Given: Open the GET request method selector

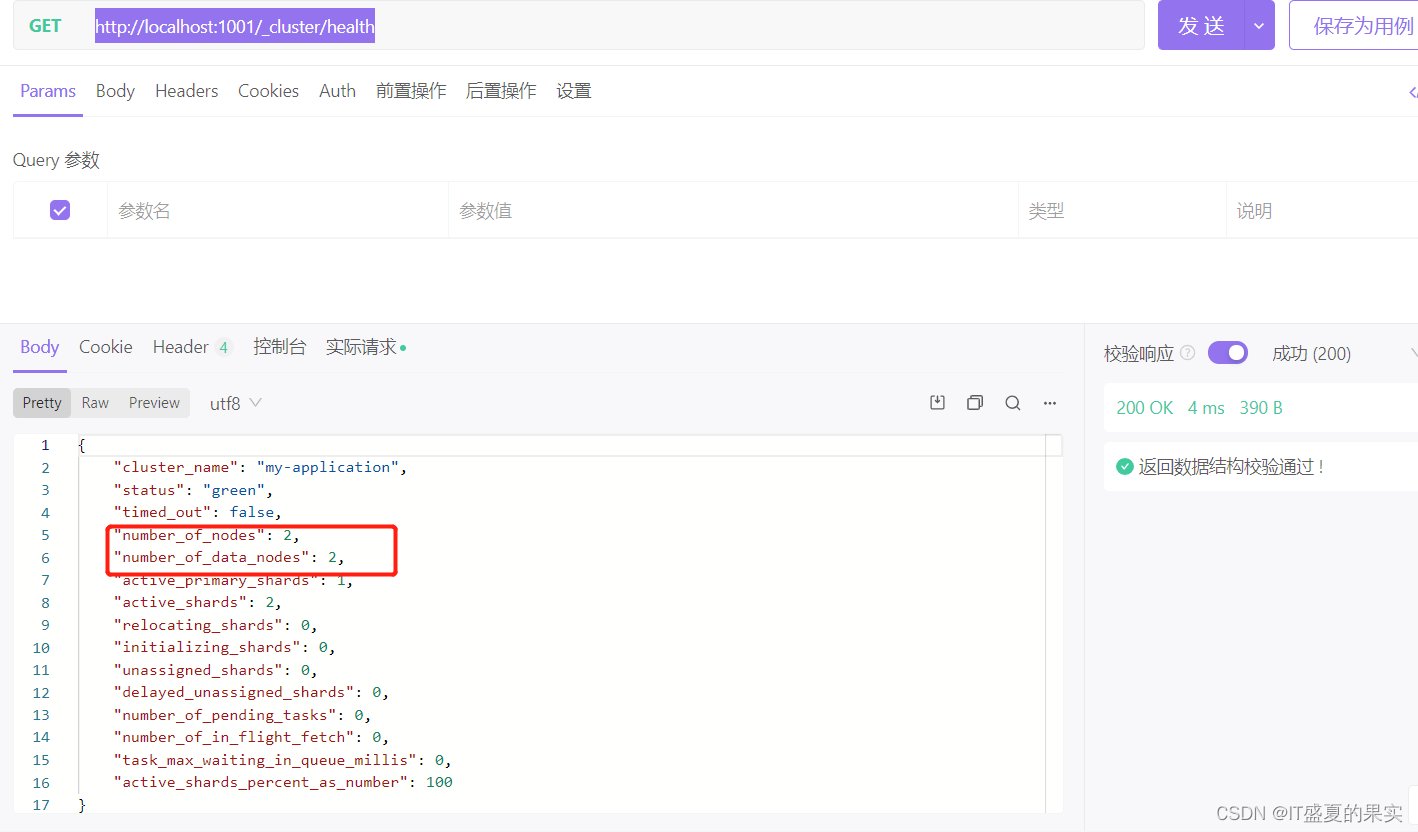Looking at the screenshot, I should (45, 26).
